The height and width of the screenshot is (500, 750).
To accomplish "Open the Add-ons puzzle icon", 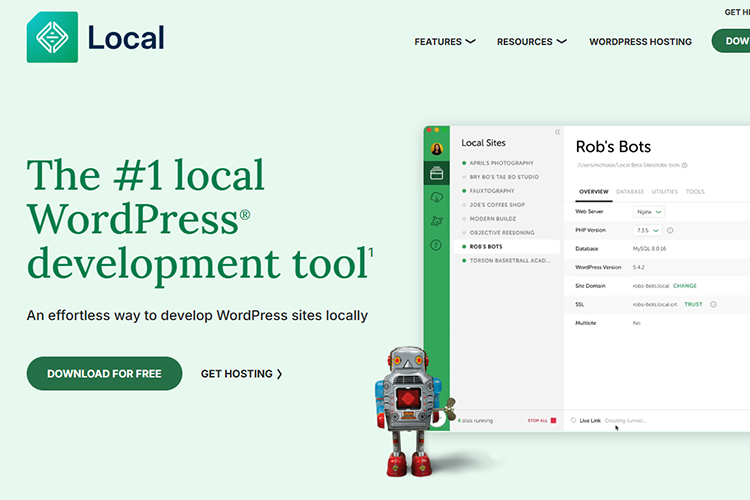I will pos(436,221).
